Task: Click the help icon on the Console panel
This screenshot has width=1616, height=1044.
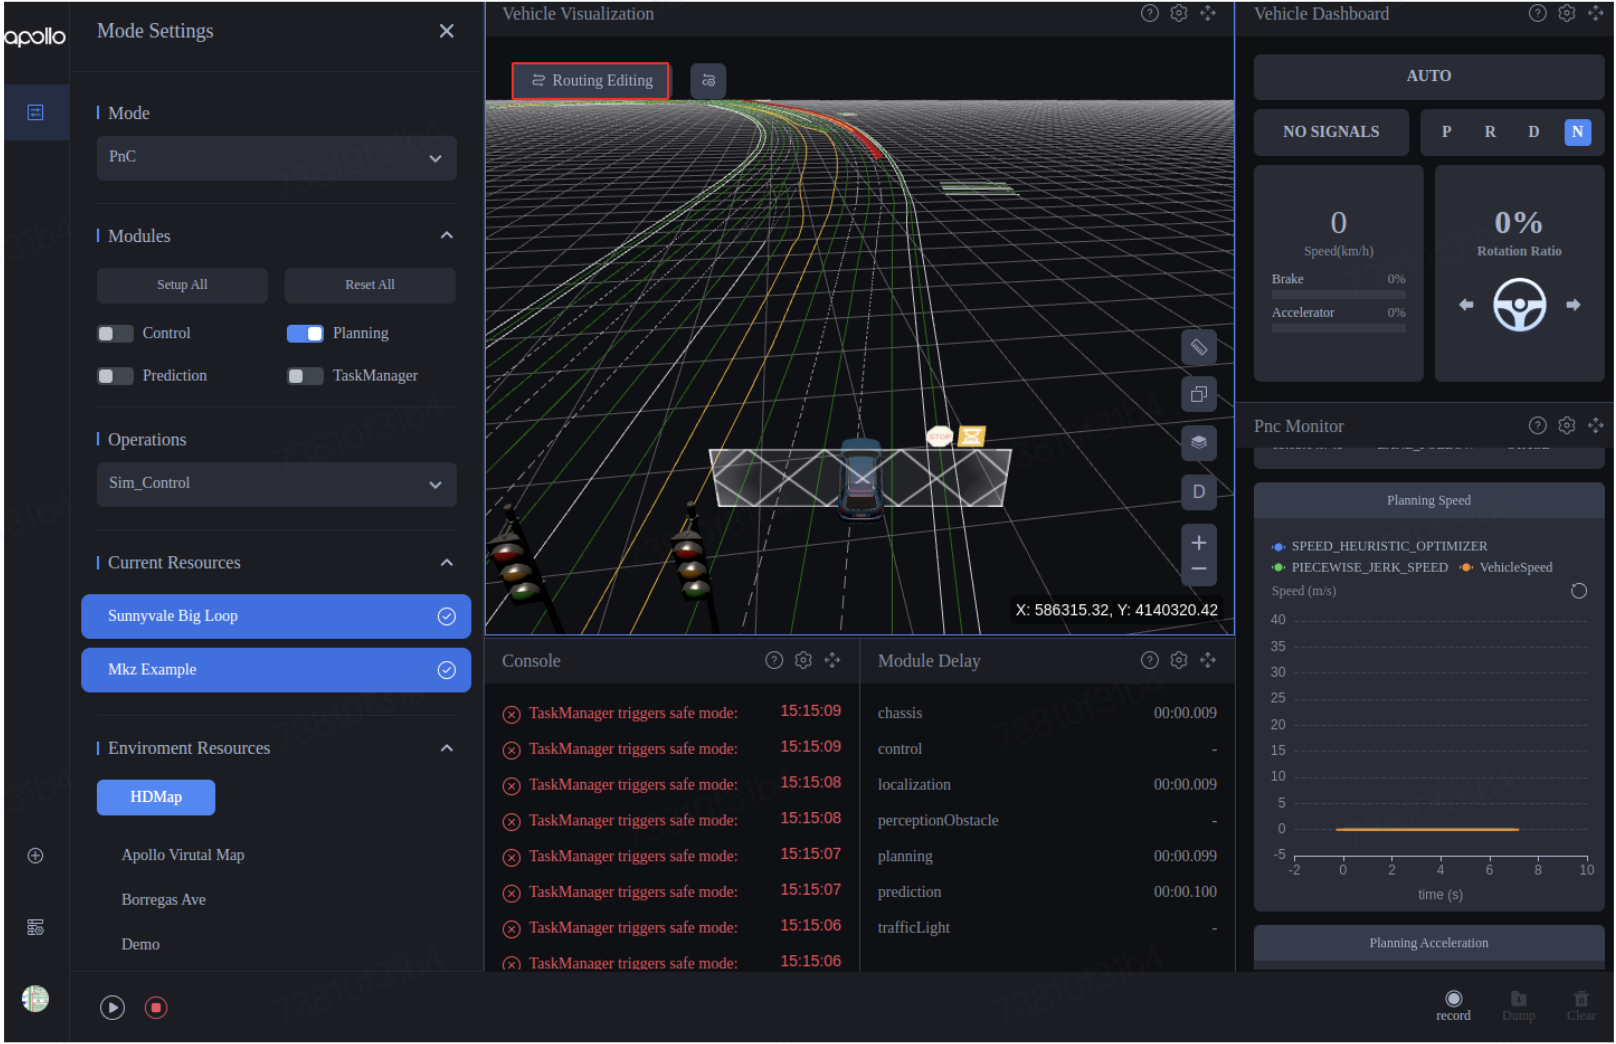Action: pyautogui.click(x=774, y=660)
